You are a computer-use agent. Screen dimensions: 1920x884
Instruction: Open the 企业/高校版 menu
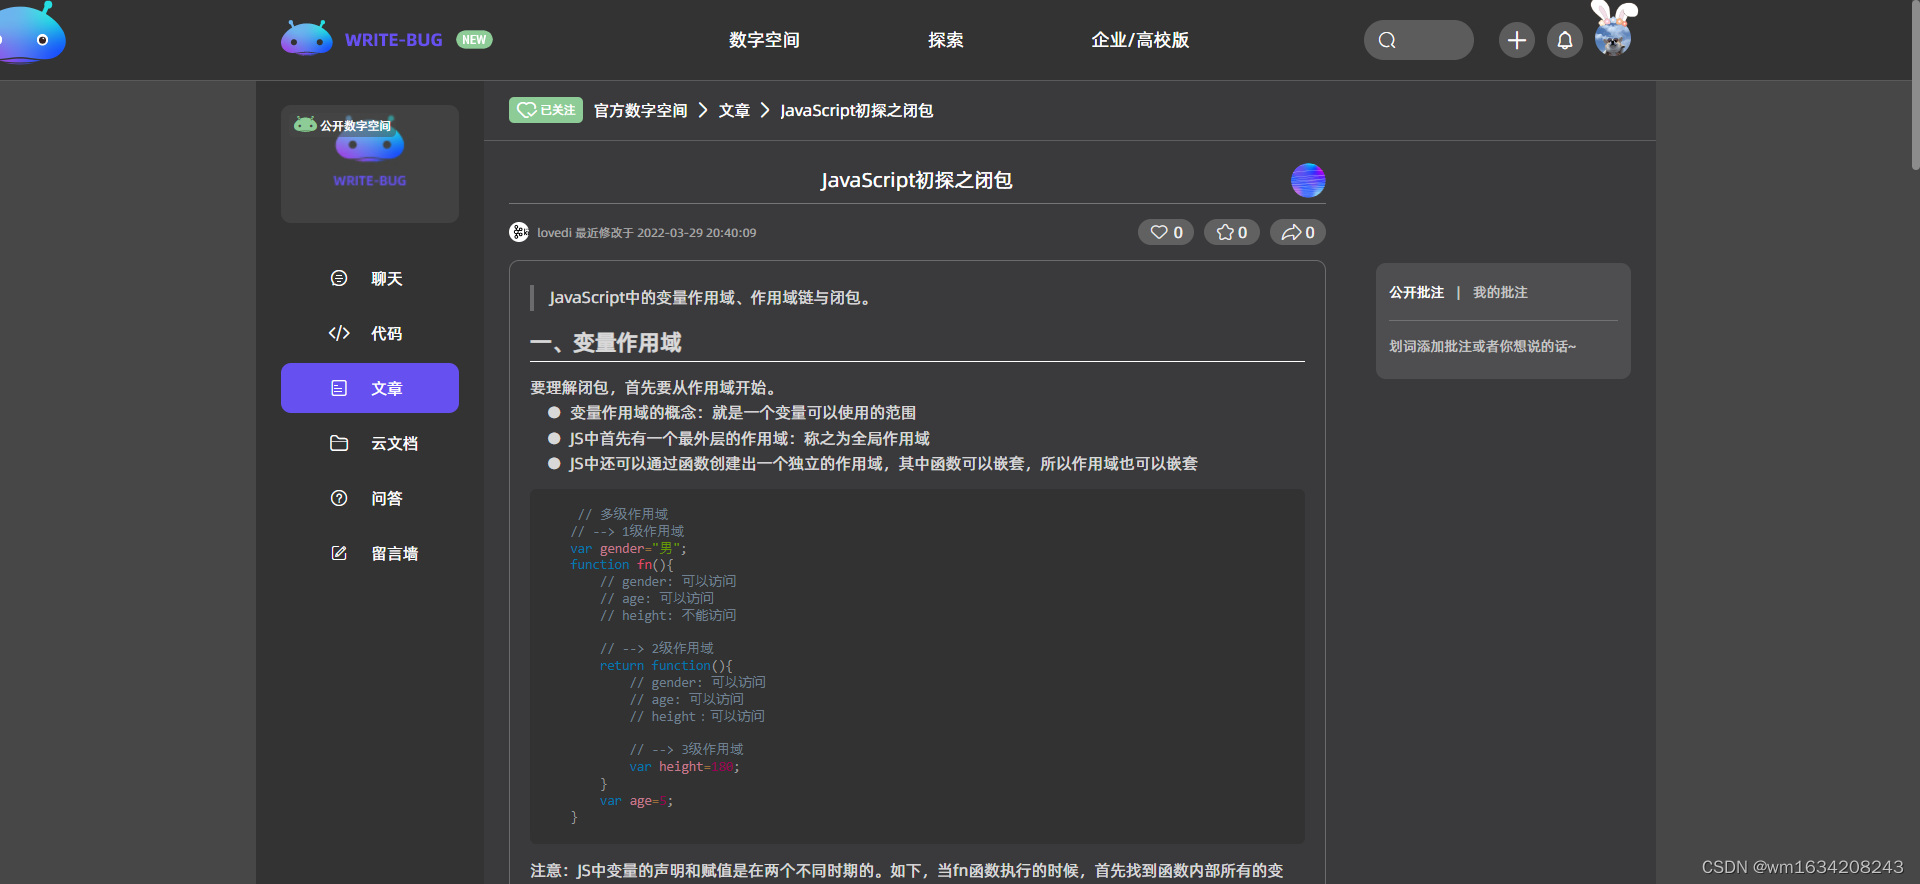point(1140,40)
